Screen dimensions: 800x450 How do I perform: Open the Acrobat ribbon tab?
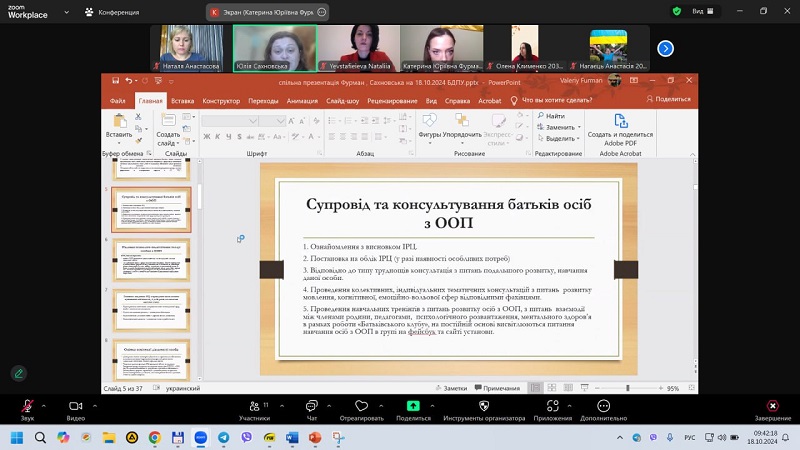tap(489, 101)
